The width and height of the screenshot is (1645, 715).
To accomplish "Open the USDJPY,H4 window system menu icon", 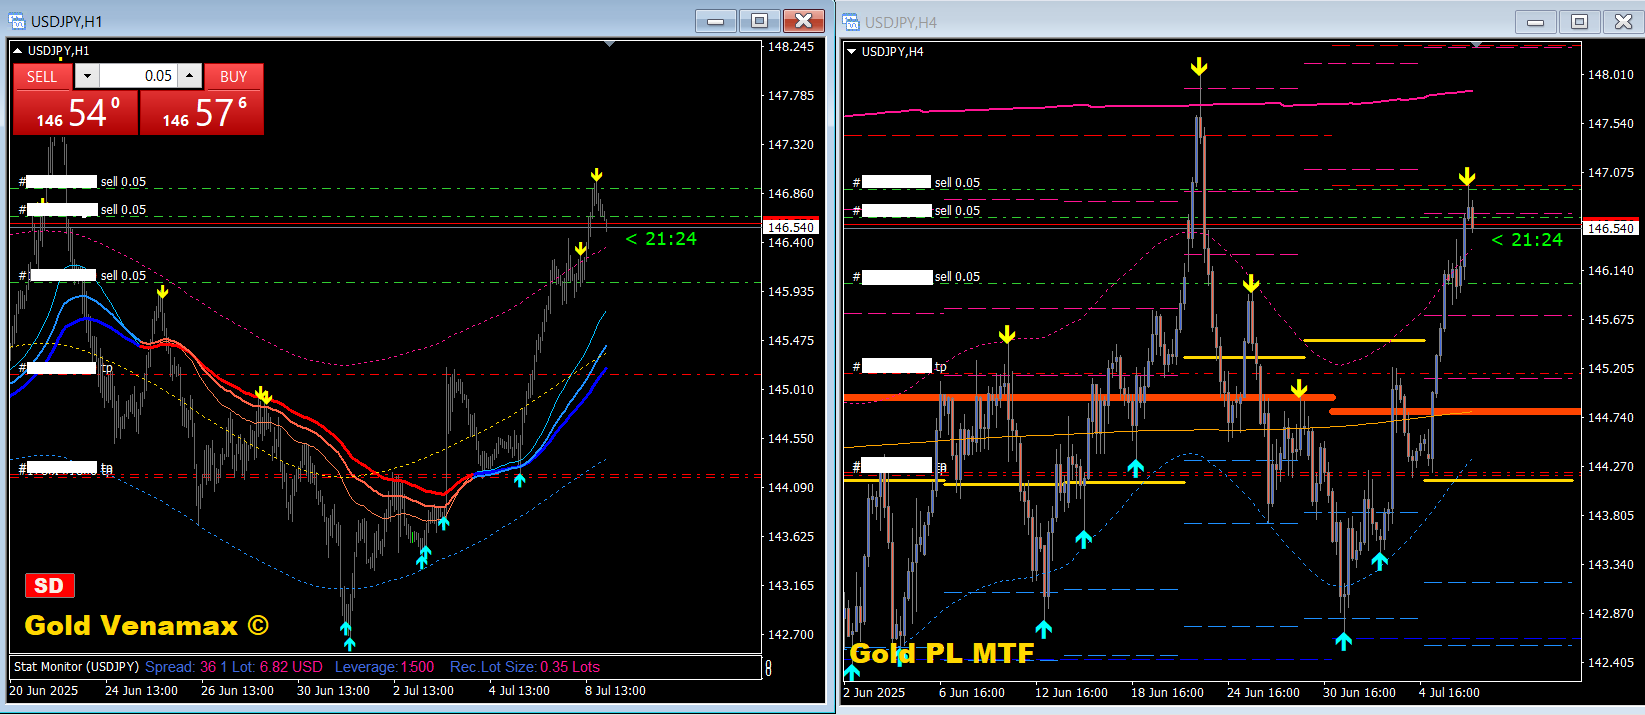I will coord(851,22).
